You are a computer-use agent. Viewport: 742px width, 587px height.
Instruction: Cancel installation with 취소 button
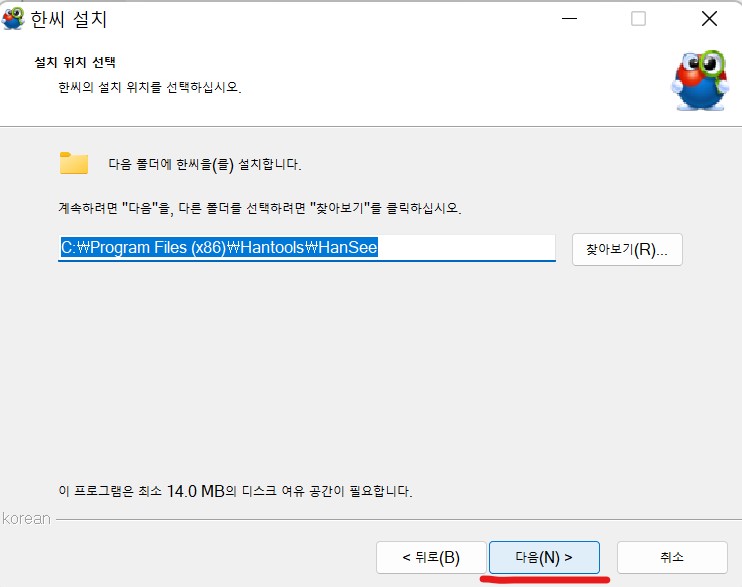coord(672,557)
